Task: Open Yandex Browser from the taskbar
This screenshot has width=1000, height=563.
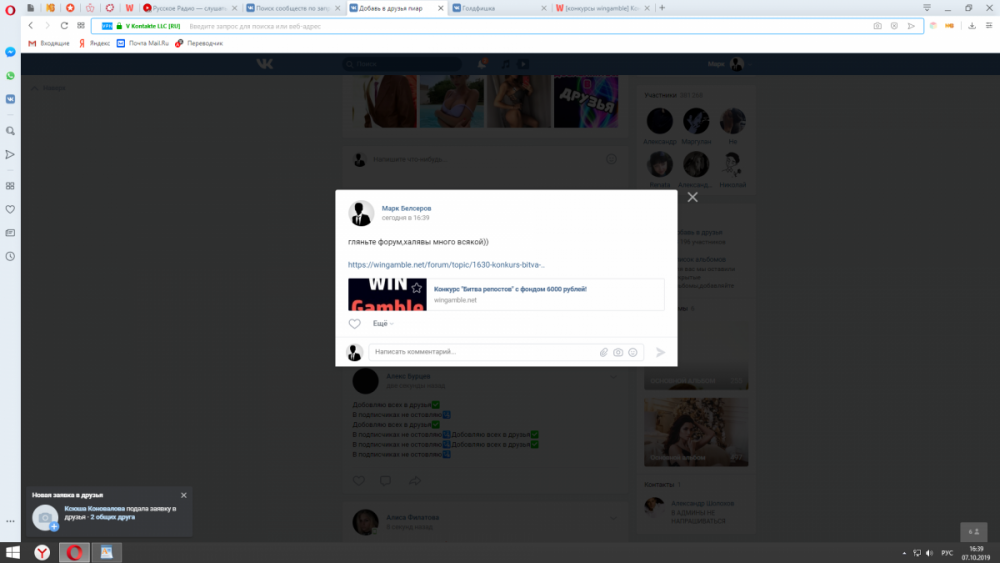Action: 42,552
